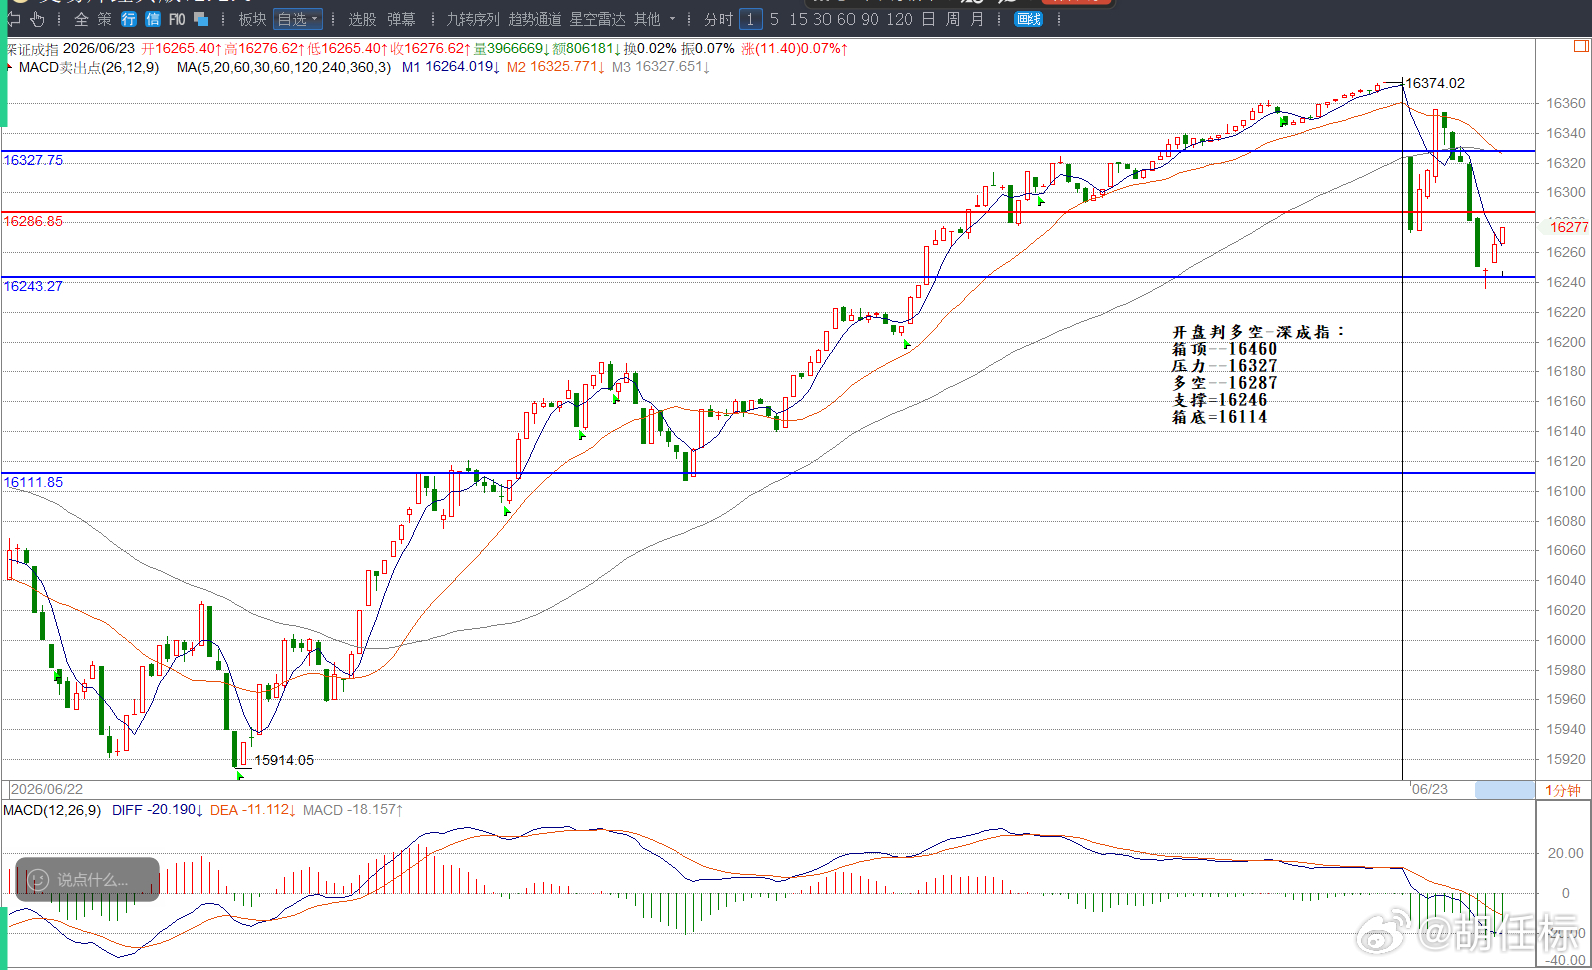1592x970 pixels.
Task: Switch to 周 weekly chart
Action: pos(952,19)
